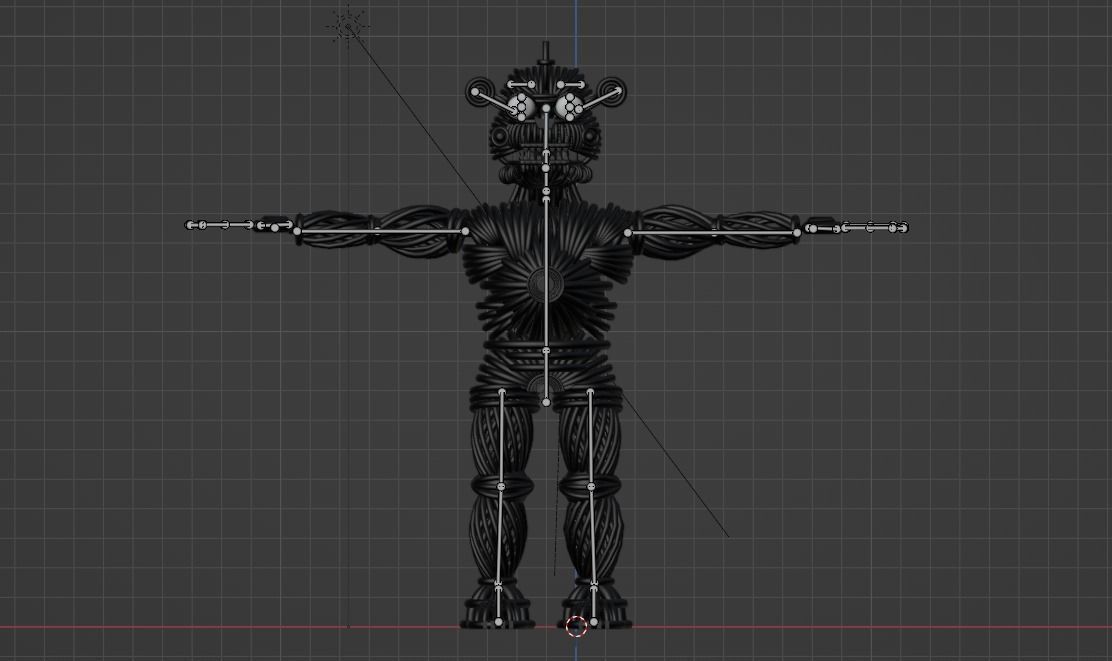The width and height of the screenshot is (1112, 661).
Task: Click the round chest emblem of the model
Action: [545, 284]
